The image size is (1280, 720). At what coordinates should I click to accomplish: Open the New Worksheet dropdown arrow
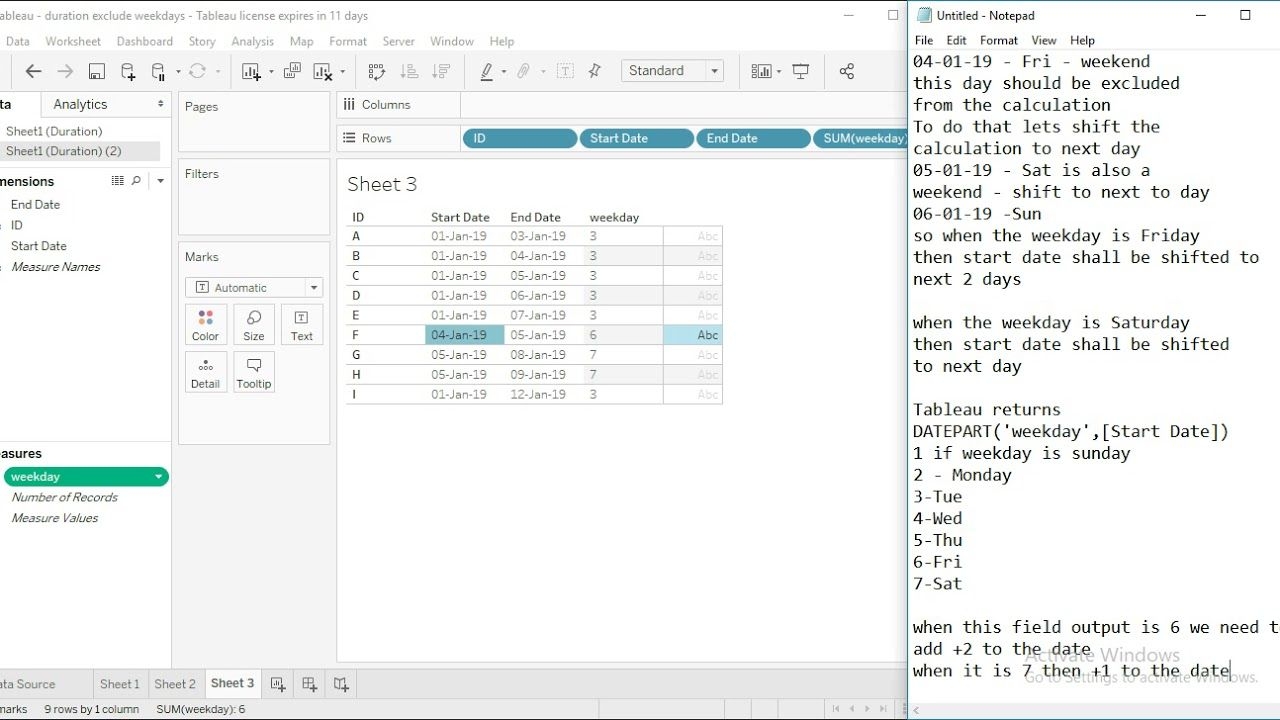click(270, 72)
